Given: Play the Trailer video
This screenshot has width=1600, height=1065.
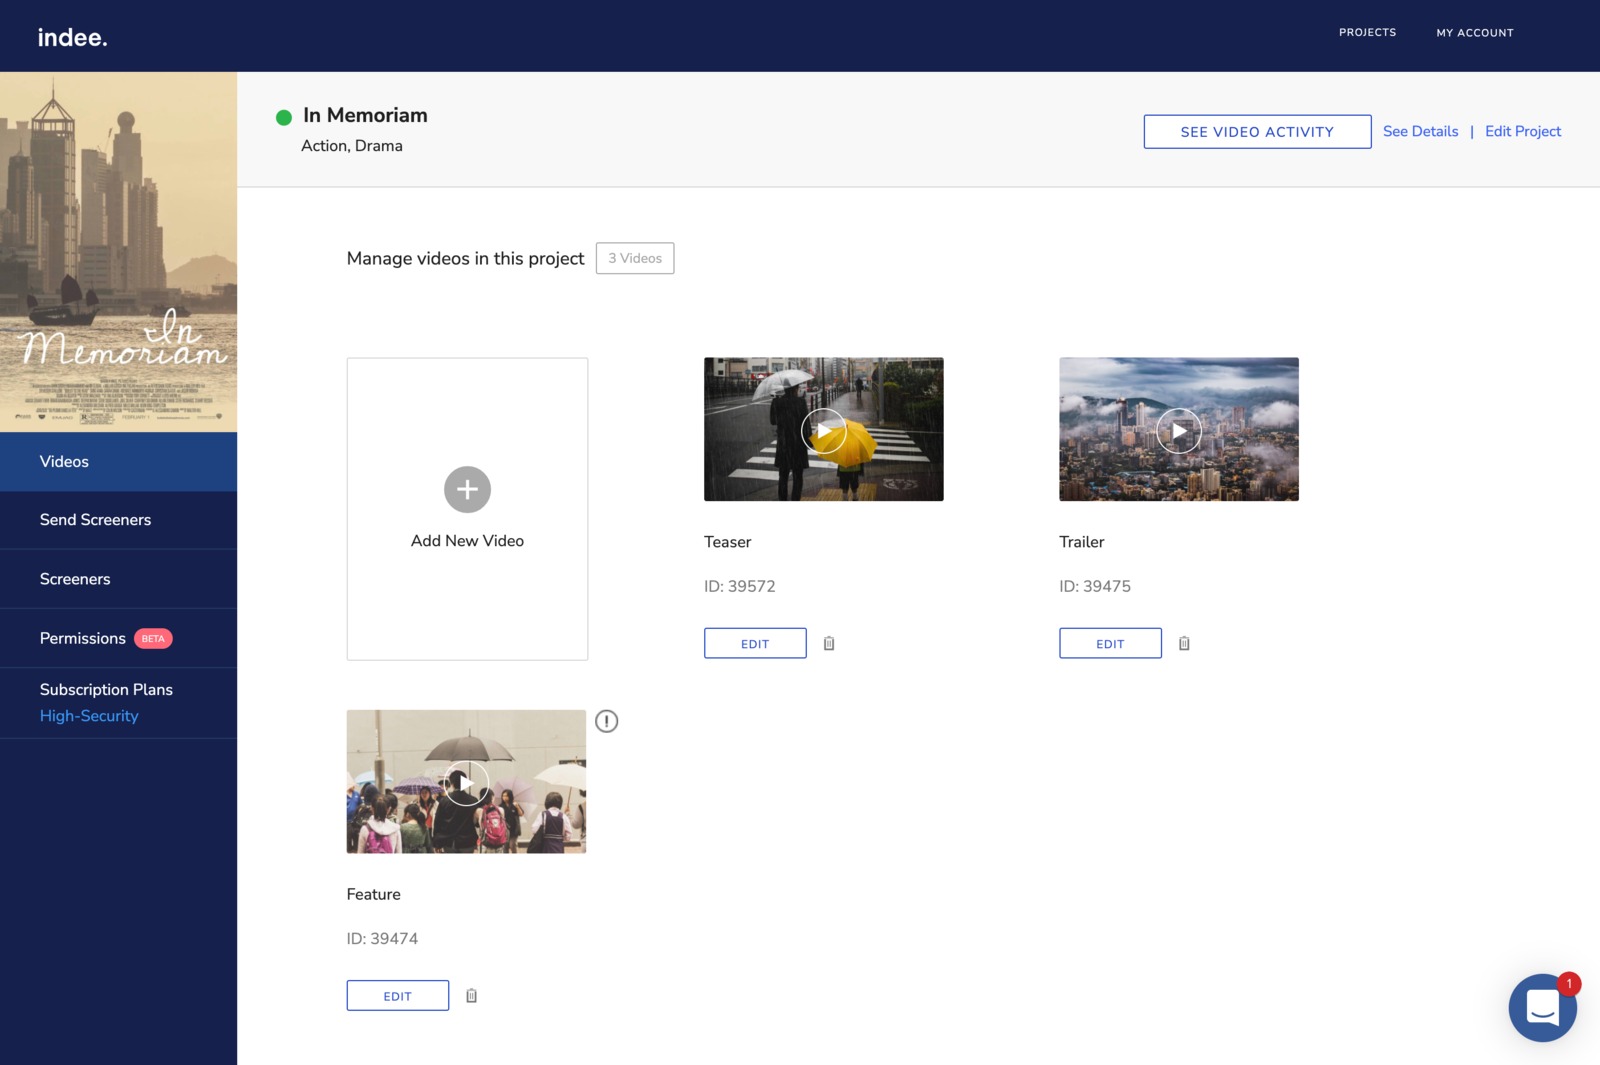Looking at the screenshot, I should 1178,431.
